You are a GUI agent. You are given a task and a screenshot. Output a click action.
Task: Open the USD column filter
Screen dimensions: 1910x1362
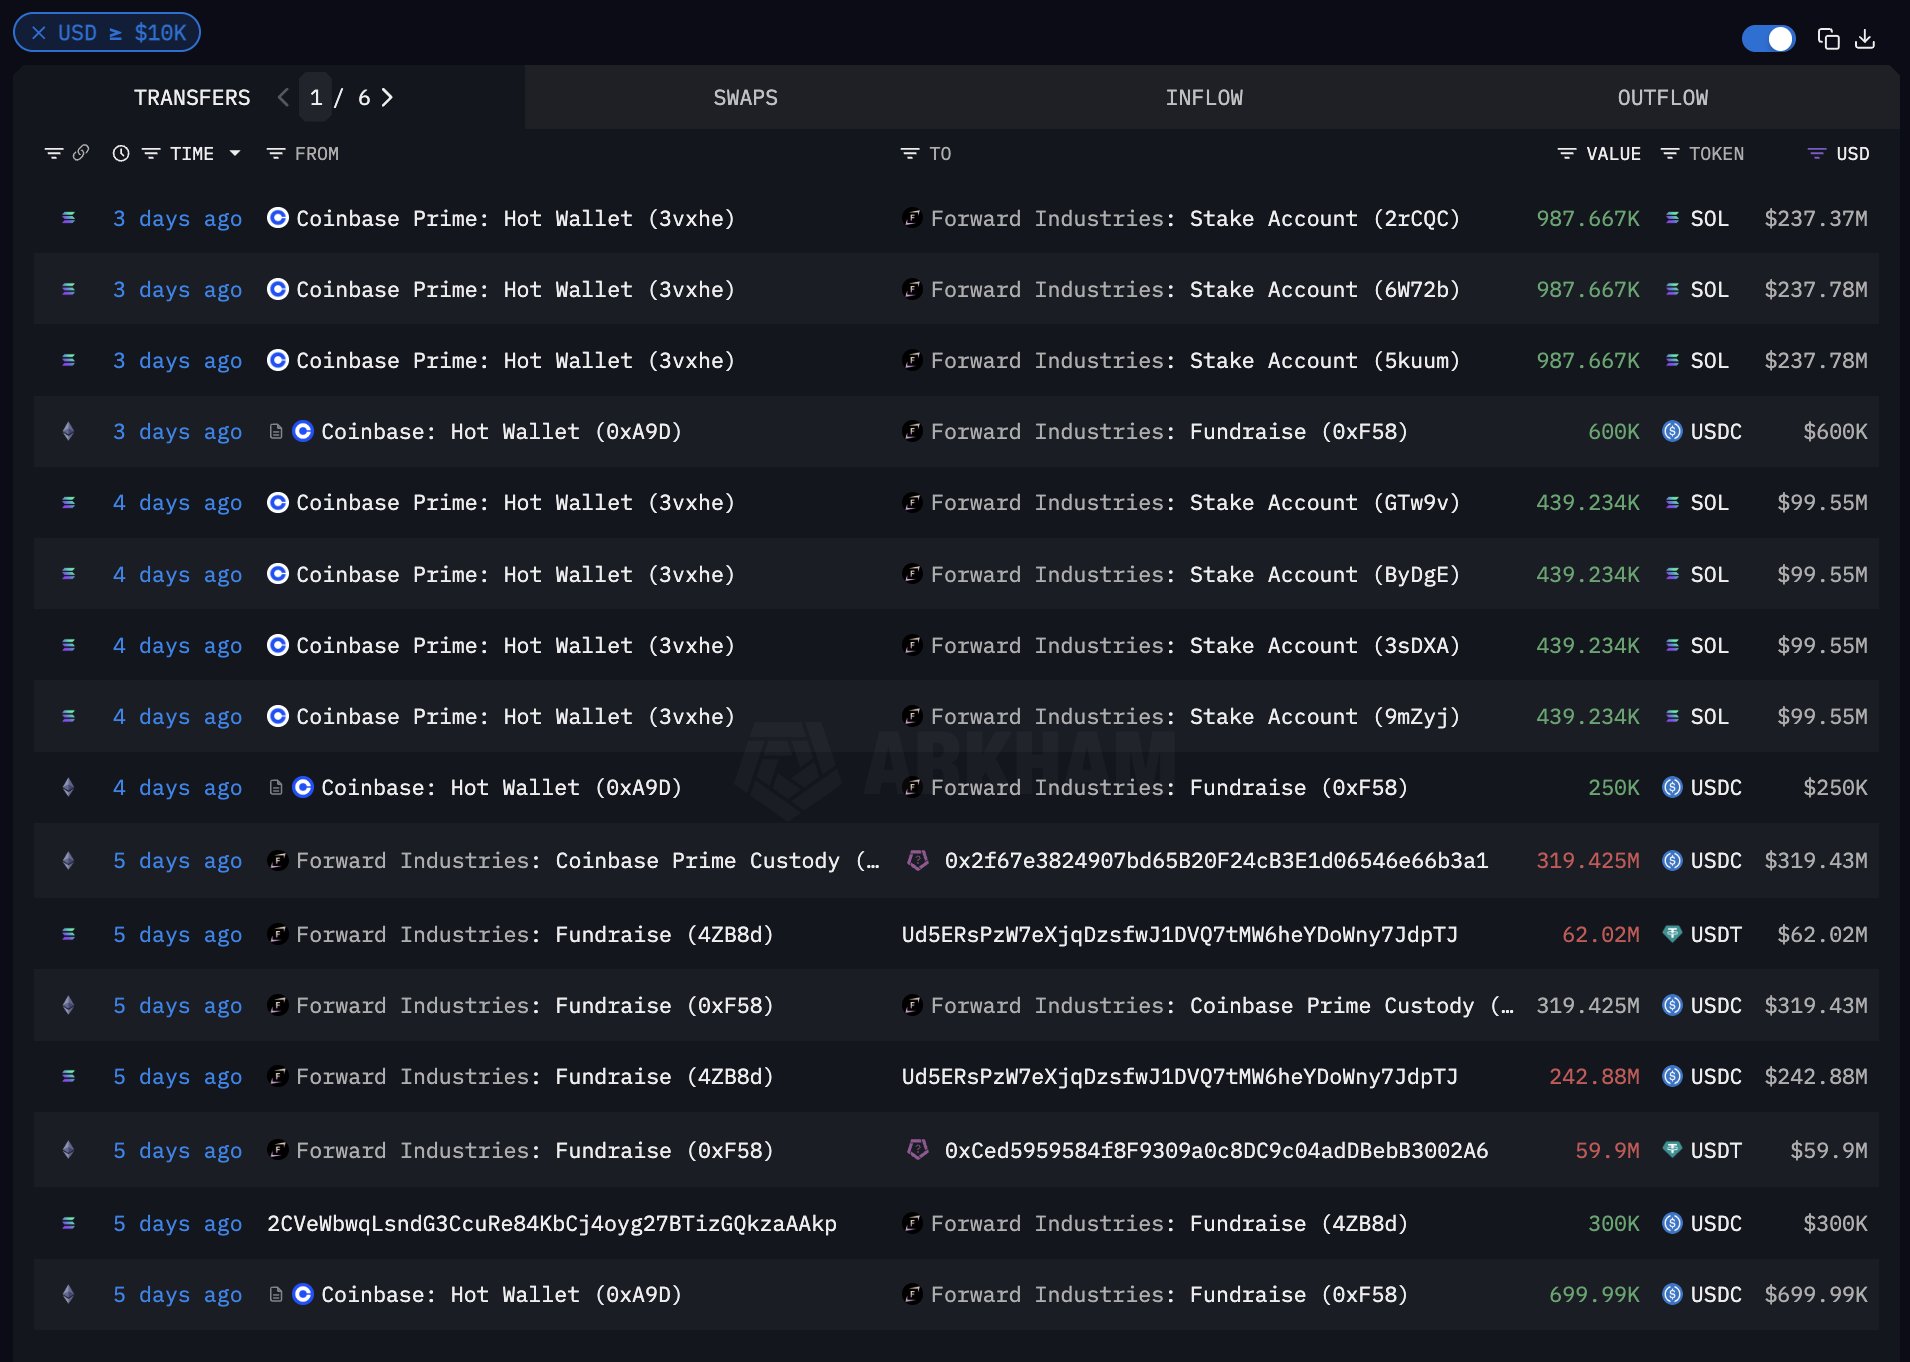pos(1817,153)
